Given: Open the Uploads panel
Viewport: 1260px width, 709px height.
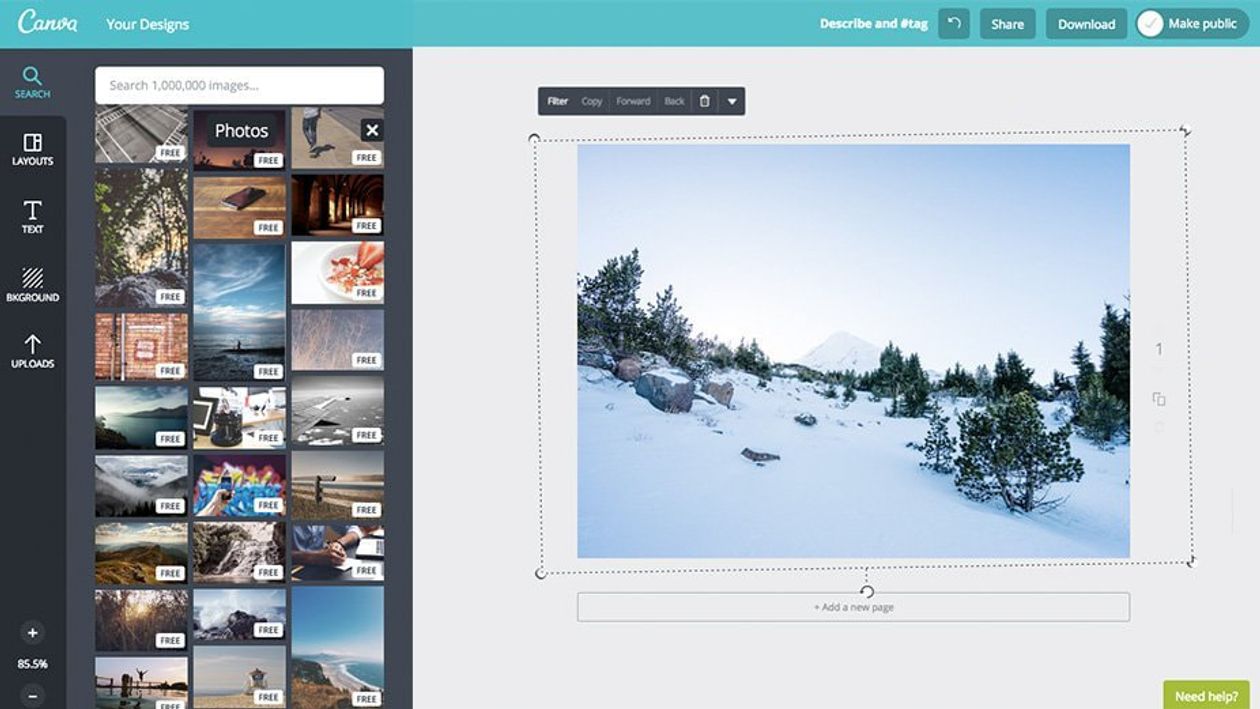Looking at the screenshot, I should click(x=32, y=351).
